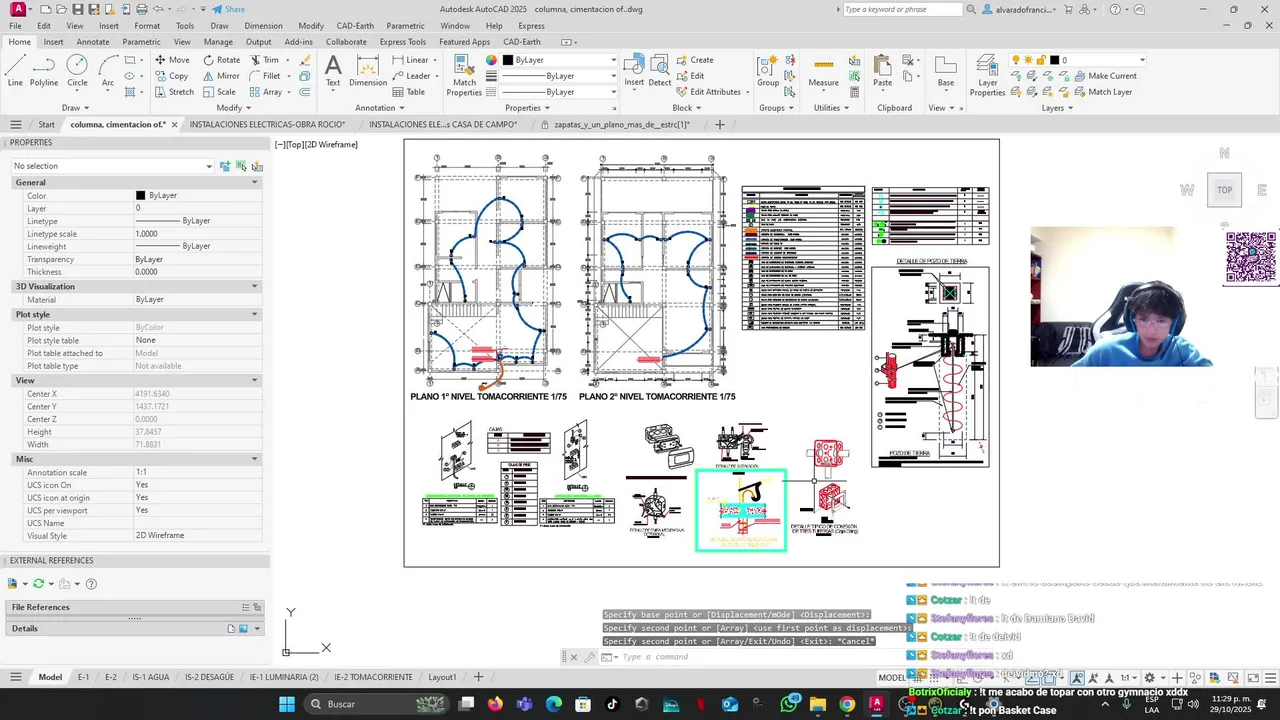The image size is (1280, 720).
Task: Click the Group tool
Action: click(768, 70)
